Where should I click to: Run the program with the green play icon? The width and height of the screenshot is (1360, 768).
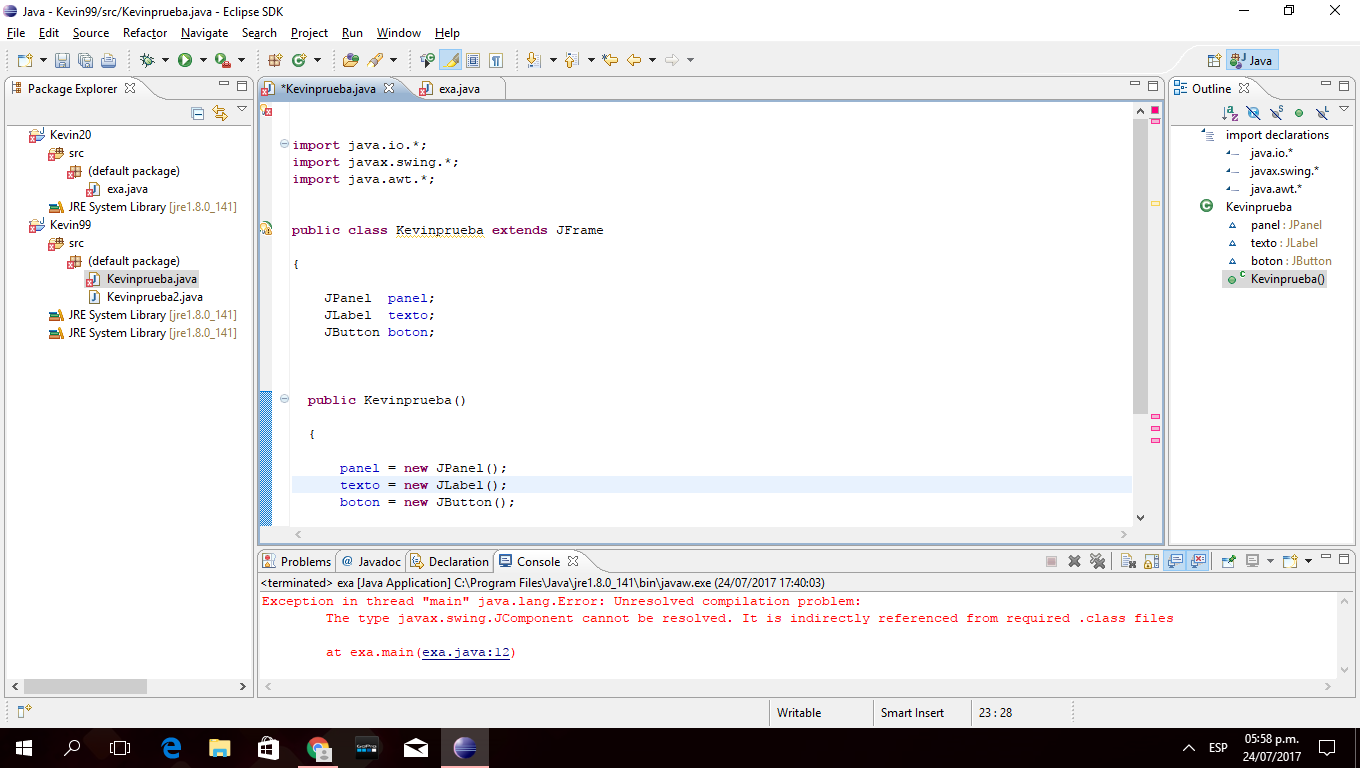pyautogui.click(x=185, y=60)
